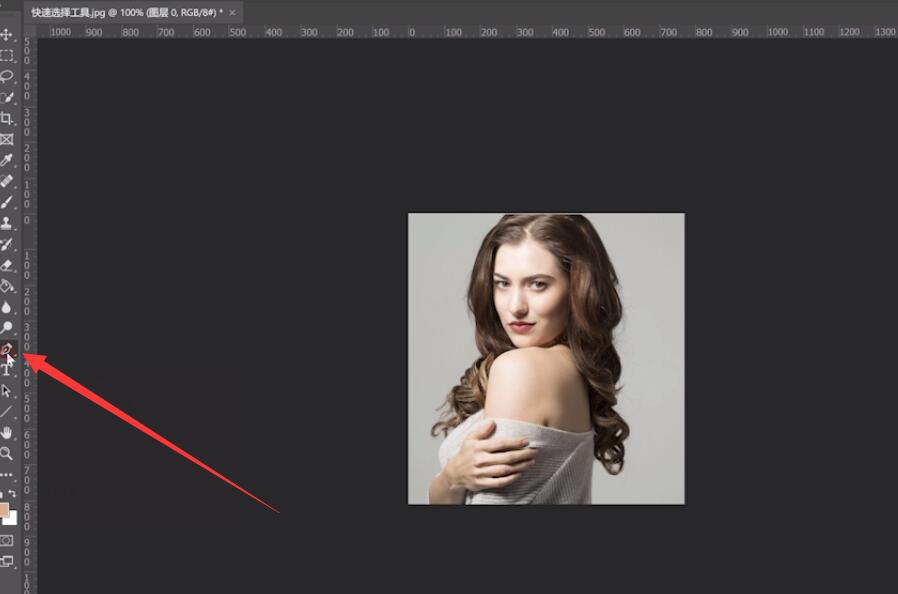Select the Horizontal Type tool

7,370
